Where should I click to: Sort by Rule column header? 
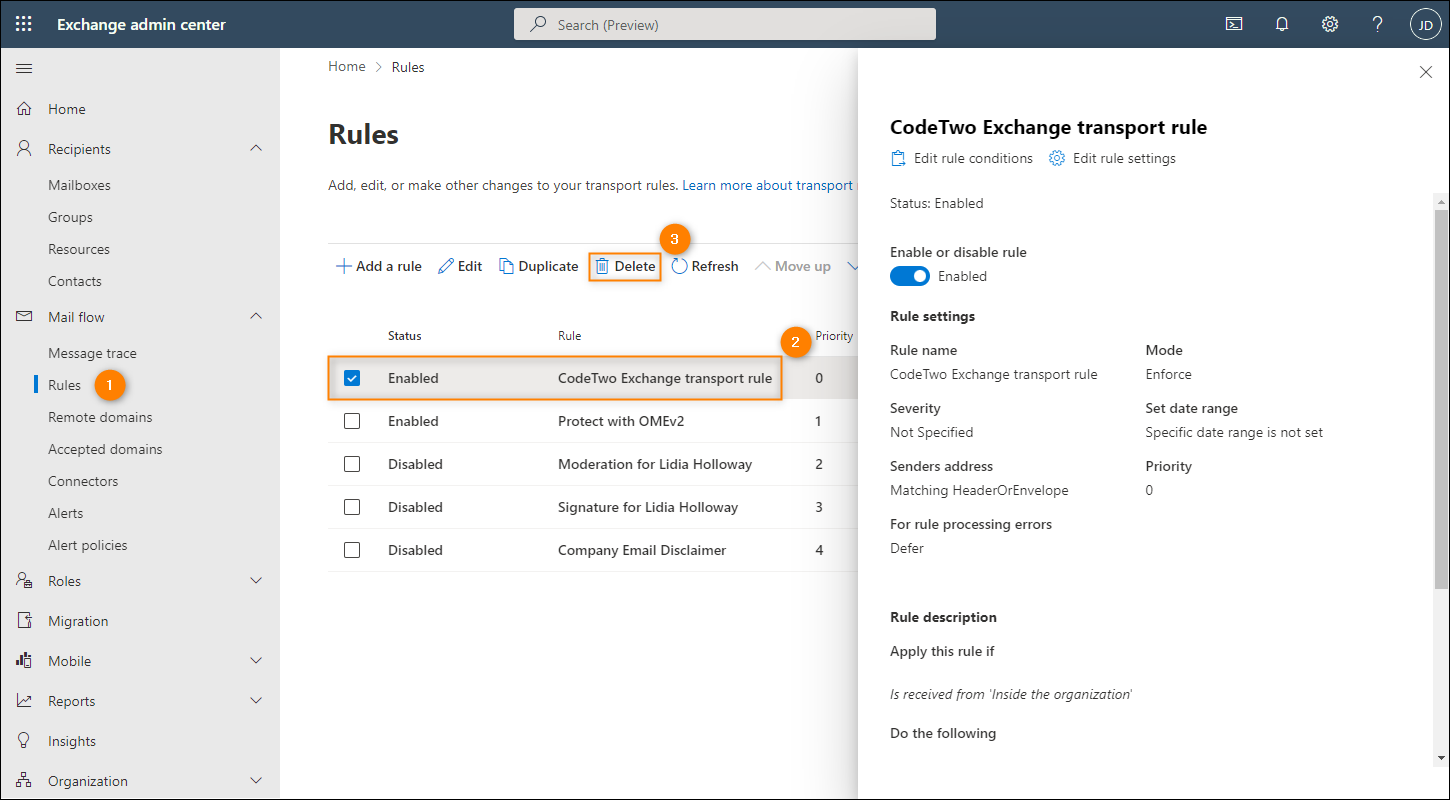(x=569, y=336)
